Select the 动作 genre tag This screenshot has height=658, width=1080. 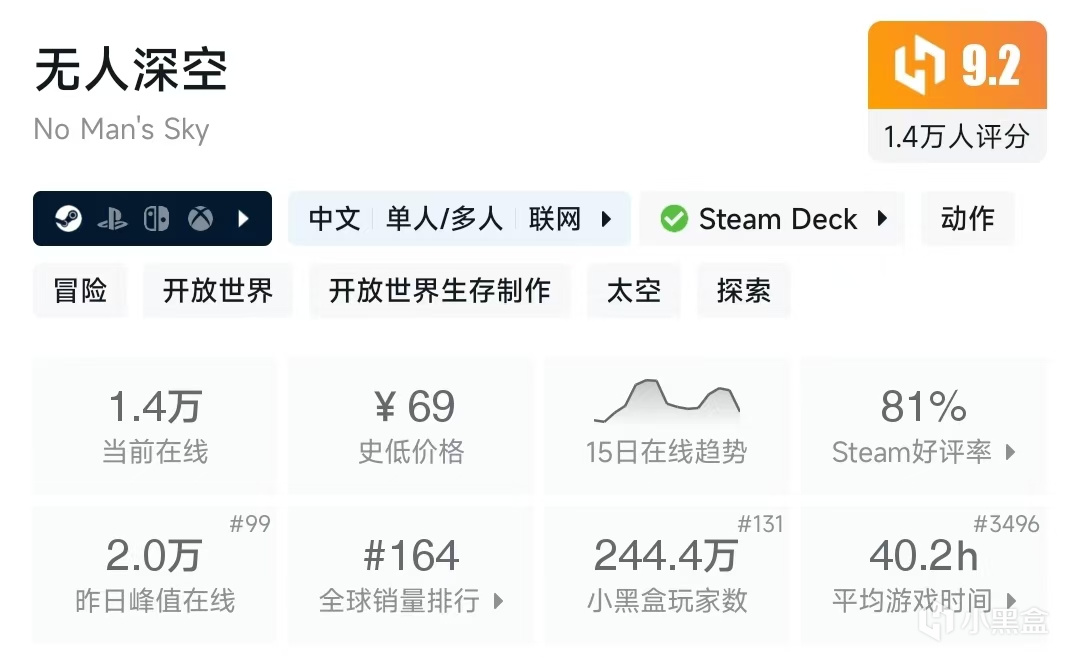[x=967, y=219]
